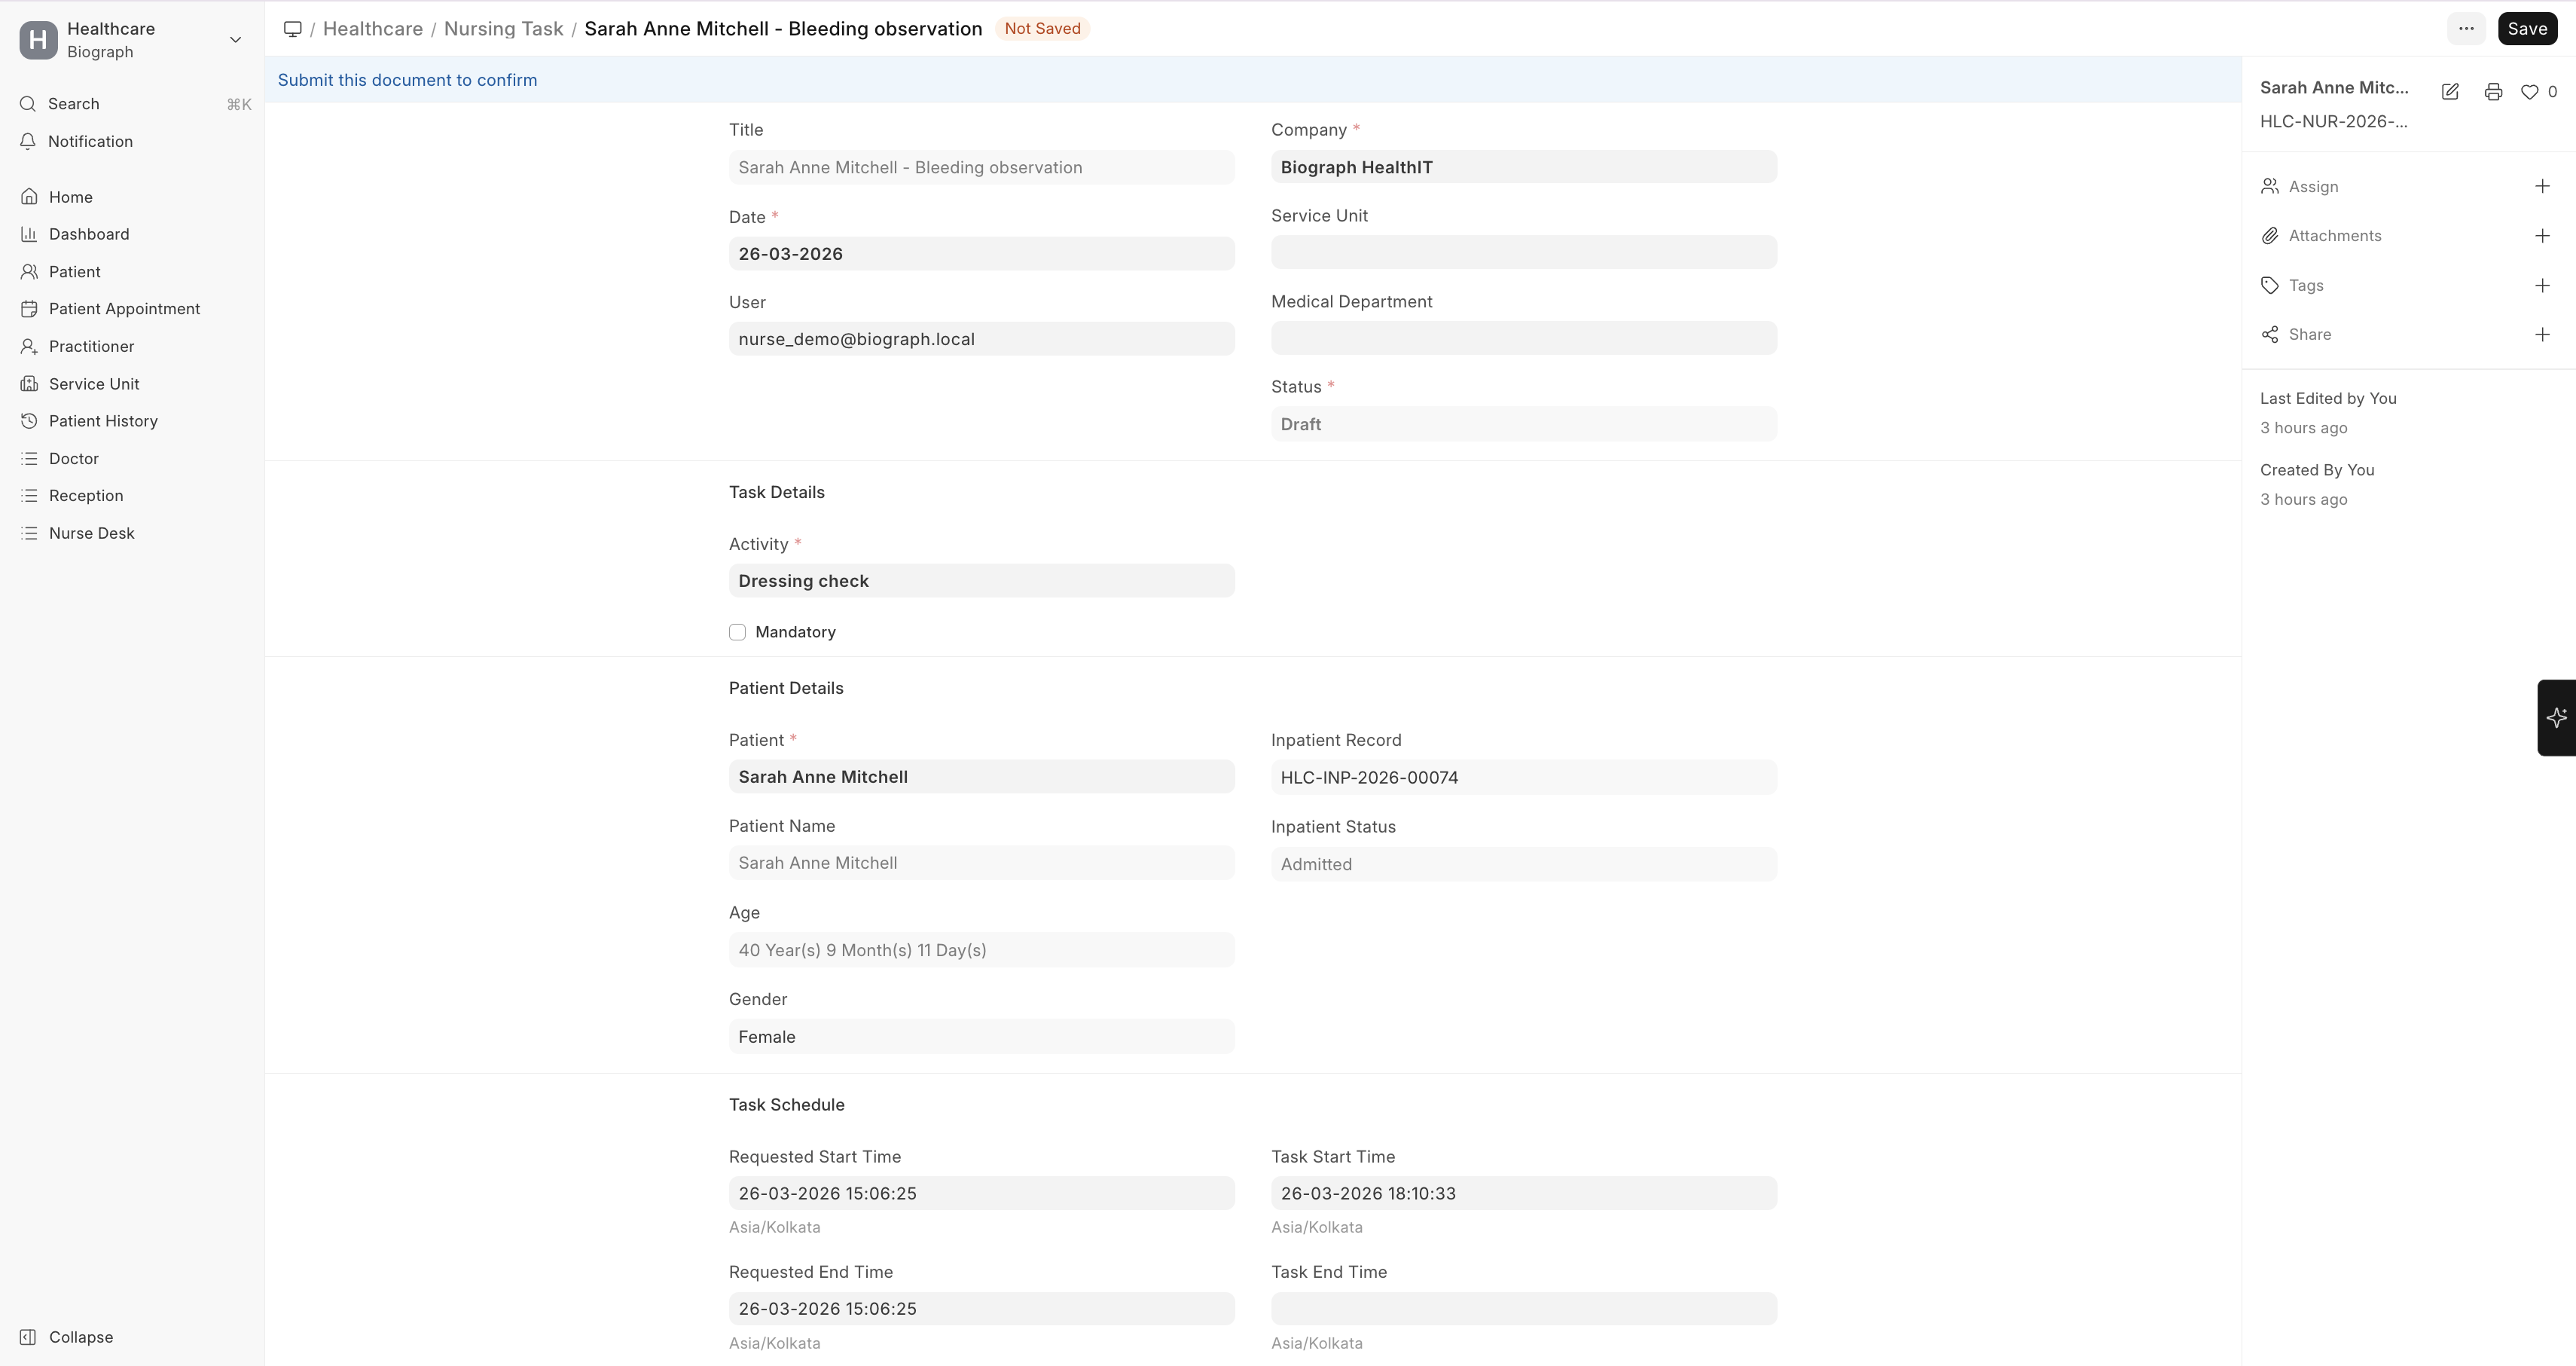Open the AI sparkle side panel

tap(2556, 717)
